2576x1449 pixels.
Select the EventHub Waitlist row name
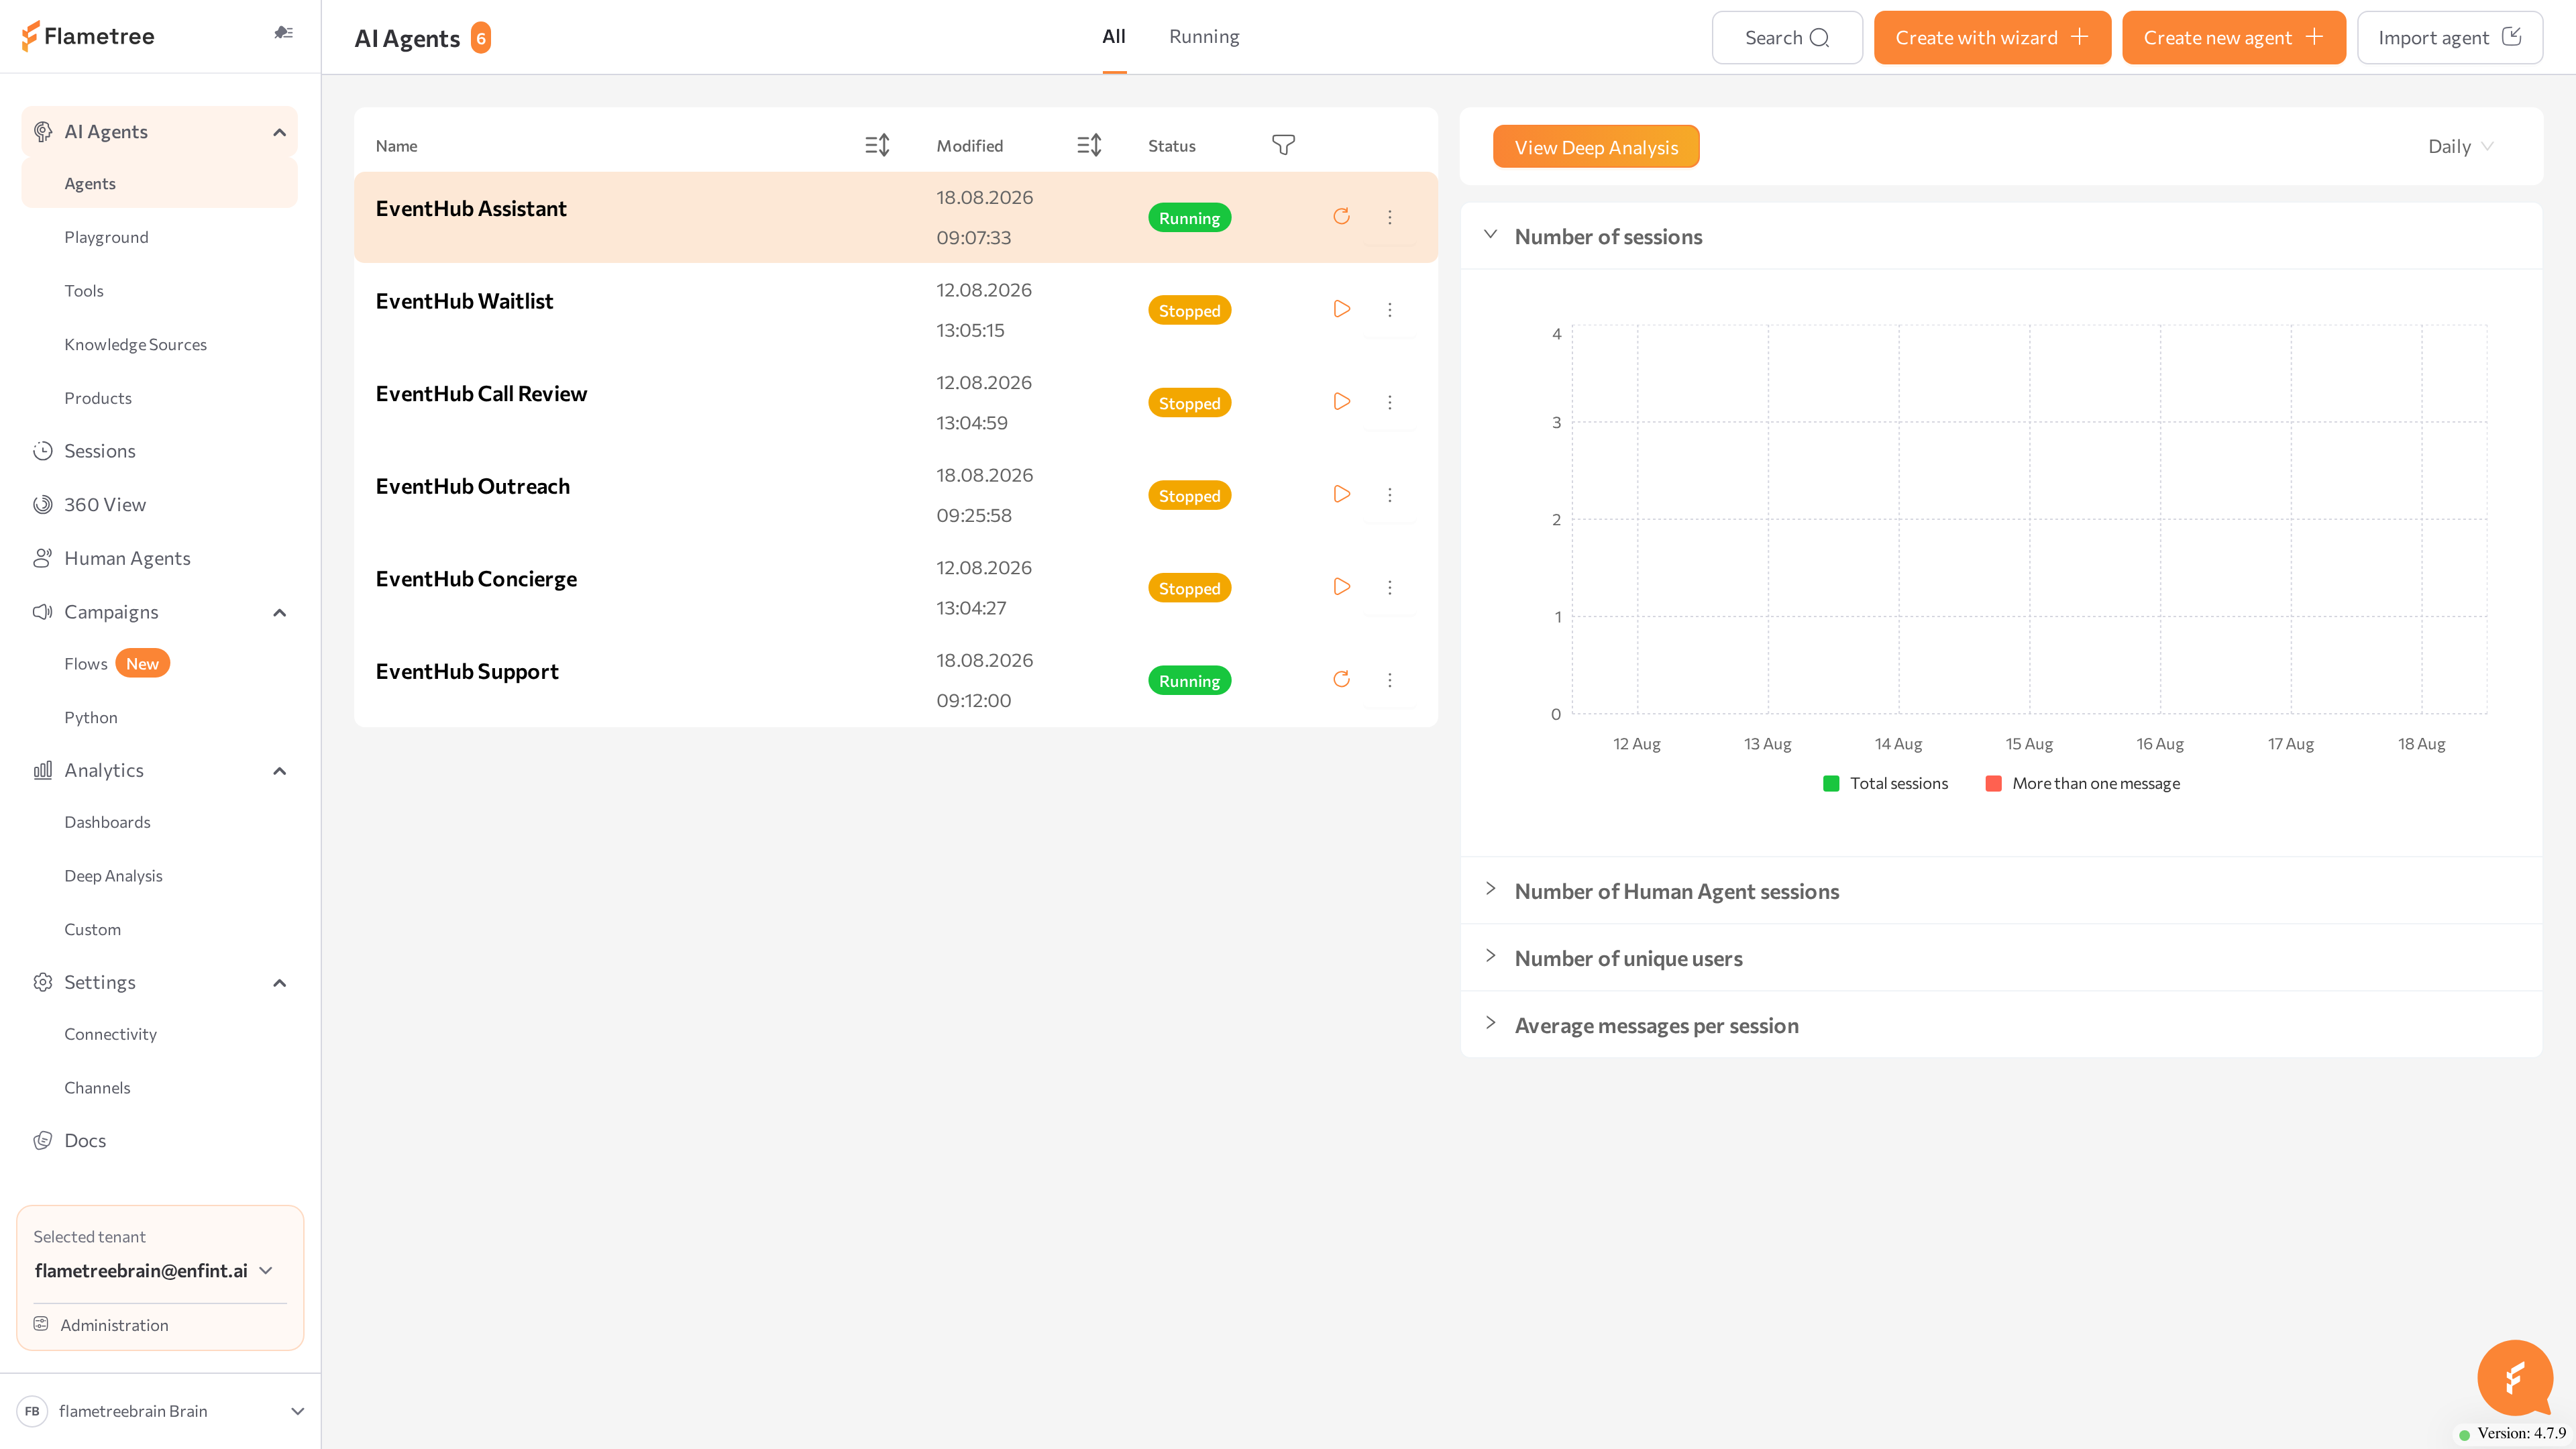click(x=464, y=301)
